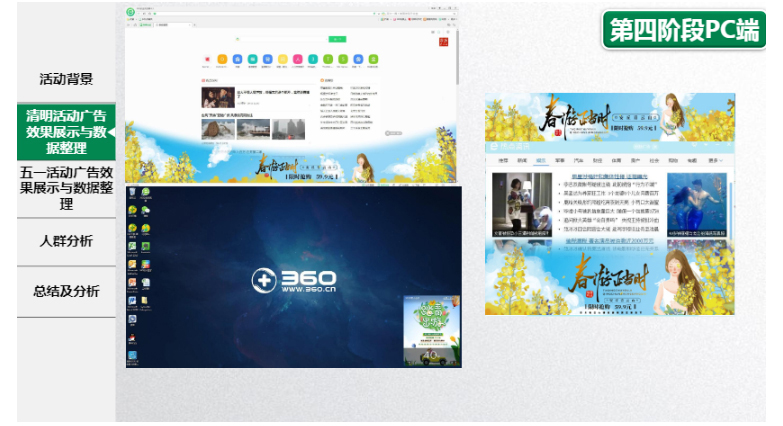Image resolution: width=783 pixels, height=426 pixels.
Task: Click the 第四阶段PC端 green title badge
Action: [x=683, y=30]
